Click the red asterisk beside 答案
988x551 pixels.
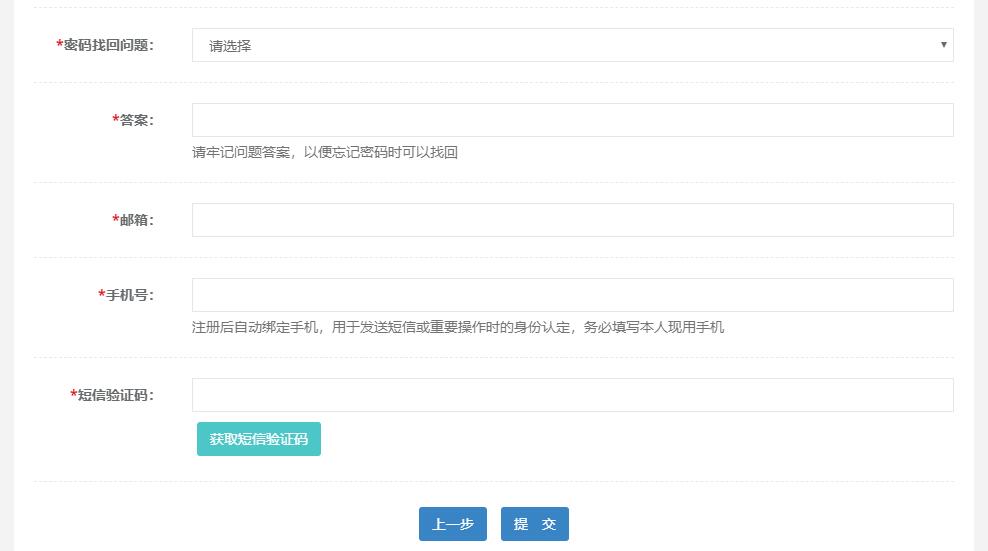click(x=115, y=120)
